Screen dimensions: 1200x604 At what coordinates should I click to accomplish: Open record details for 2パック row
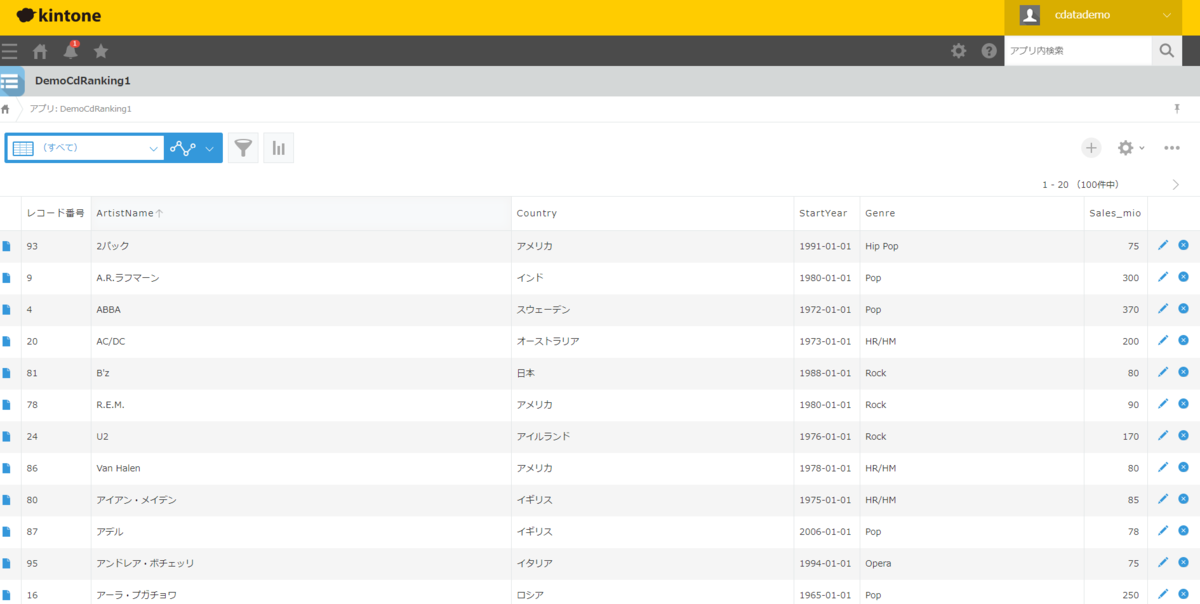click(x=6, y=246)
